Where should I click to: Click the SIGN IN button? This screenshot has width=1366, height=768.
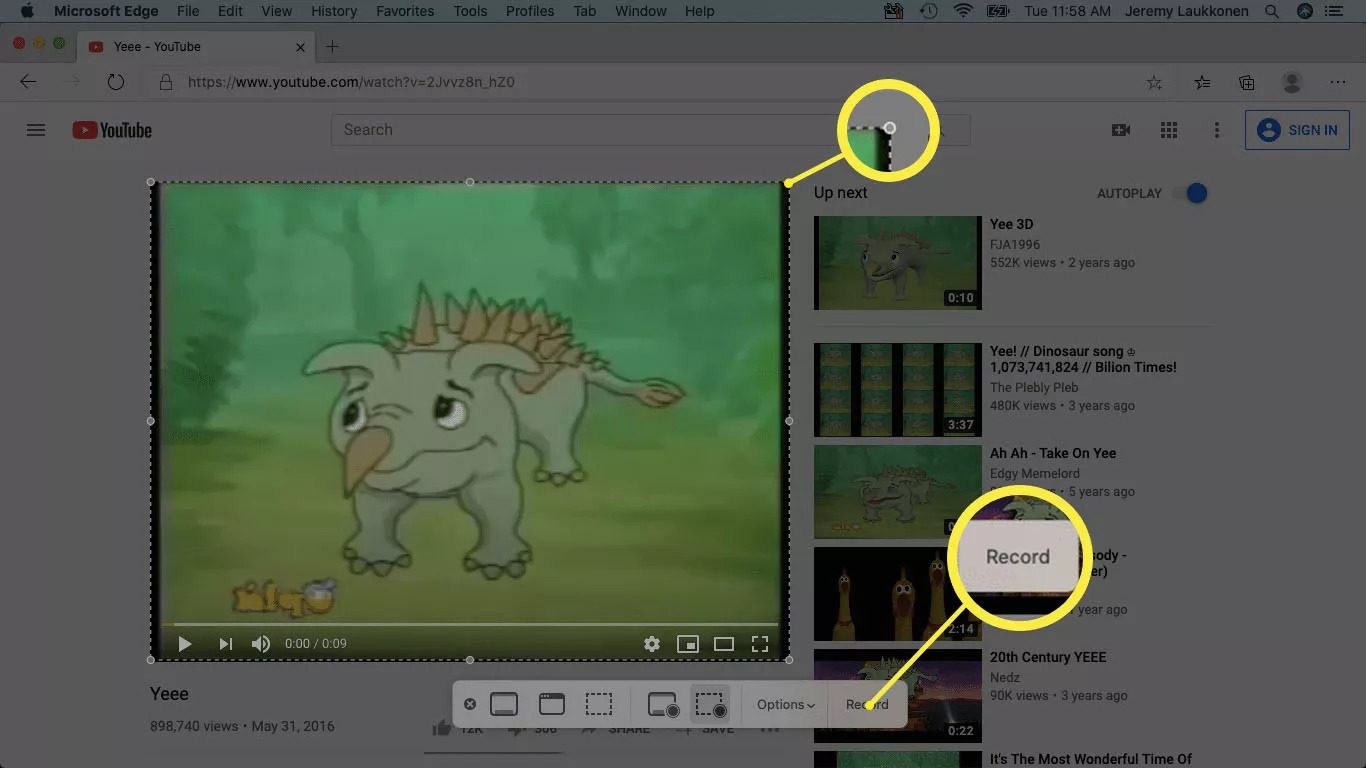[x=1297, y=130]
